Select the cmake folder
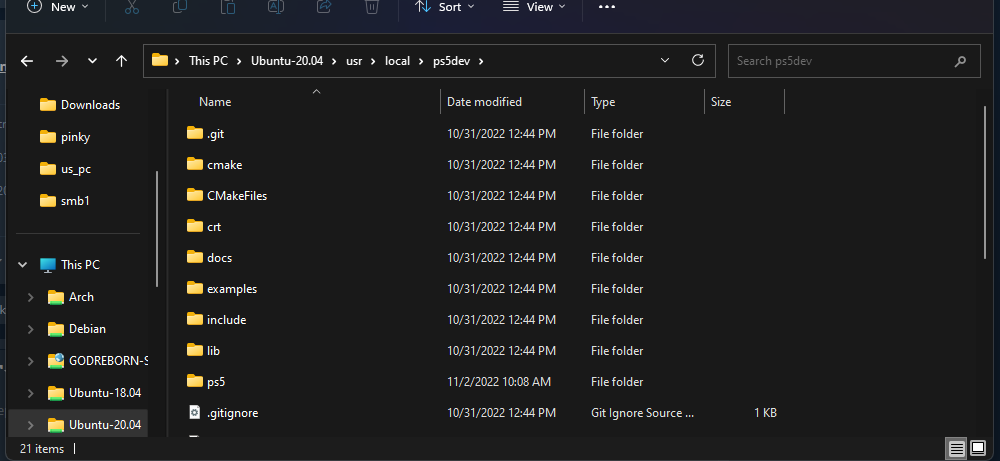The width and height of the screenshot is (1000, 461). (224, 165)
